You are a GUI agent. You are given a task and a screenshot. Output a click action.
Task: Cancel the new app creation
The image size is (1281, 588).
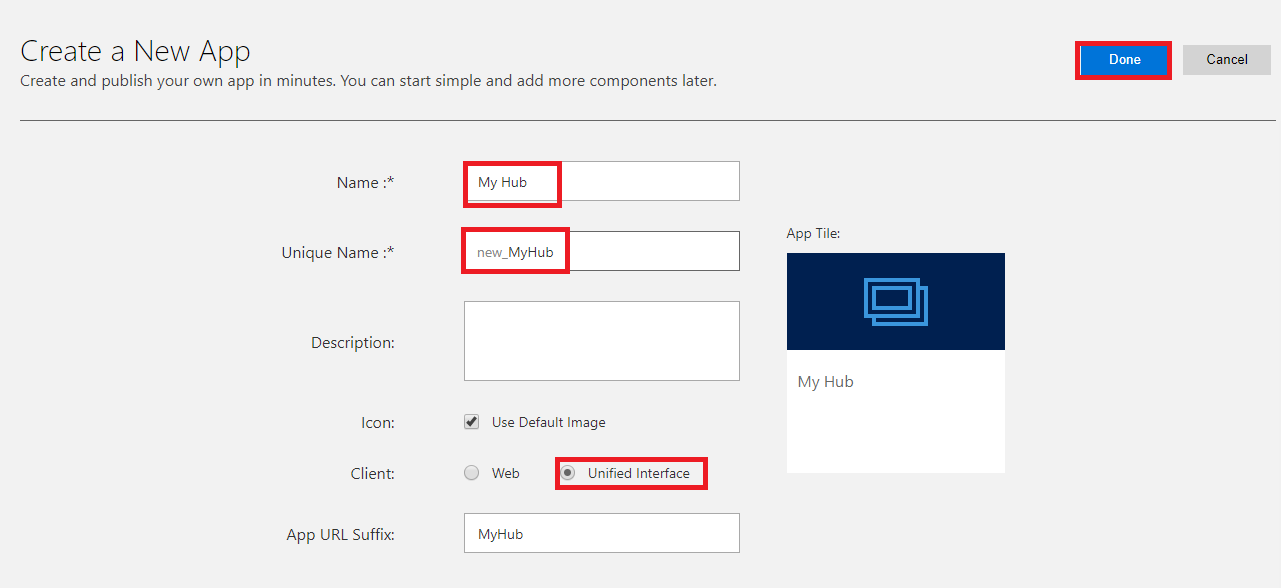(1226, 60)
